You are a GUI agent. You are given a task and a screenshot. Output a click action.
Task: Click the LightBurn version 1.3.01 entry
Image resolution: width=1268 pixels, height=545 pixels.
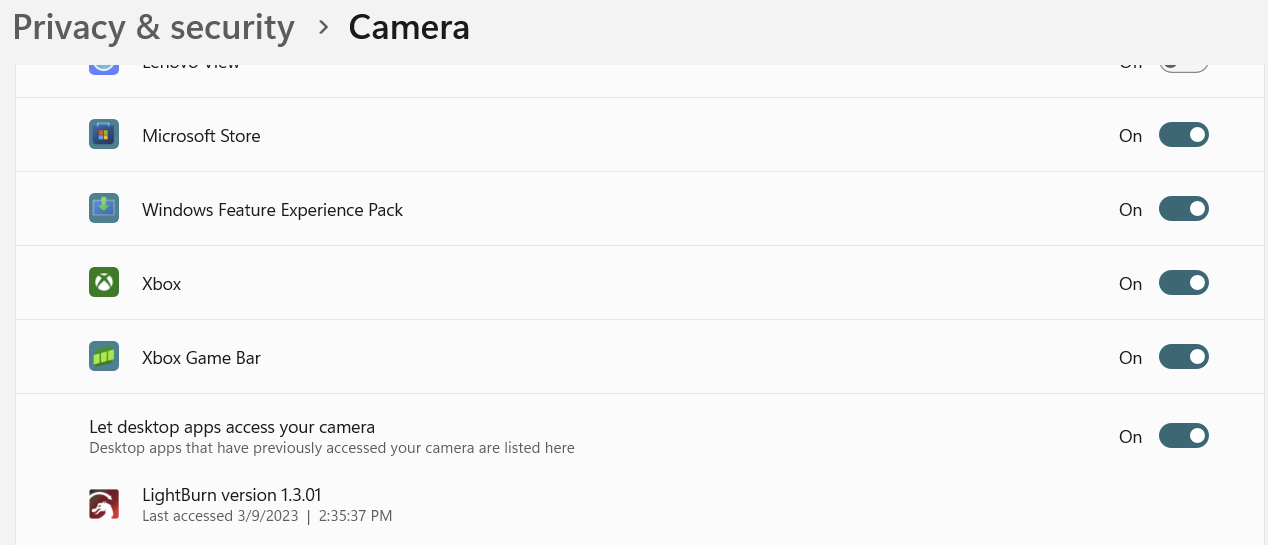pyautogui.click(x=232, y=495)
